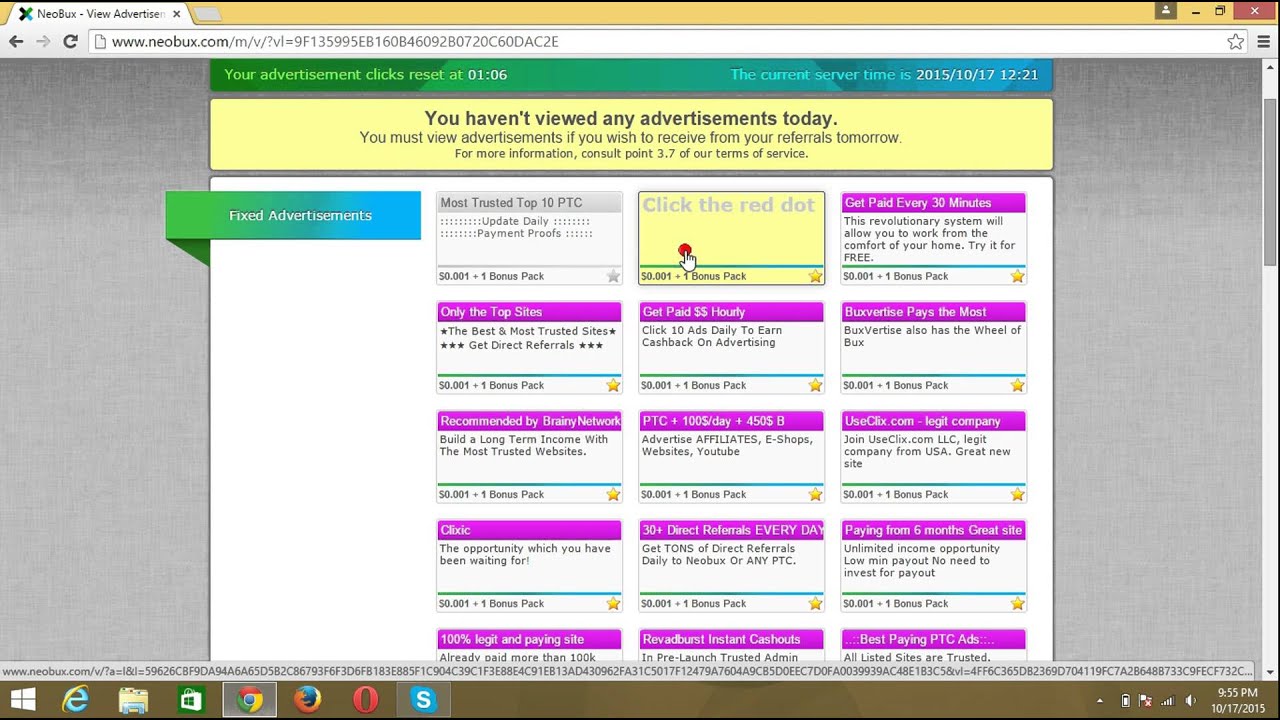Open Chrome menu (three bars)
The image size is (1280, 720).
(x=1264, y=41)
